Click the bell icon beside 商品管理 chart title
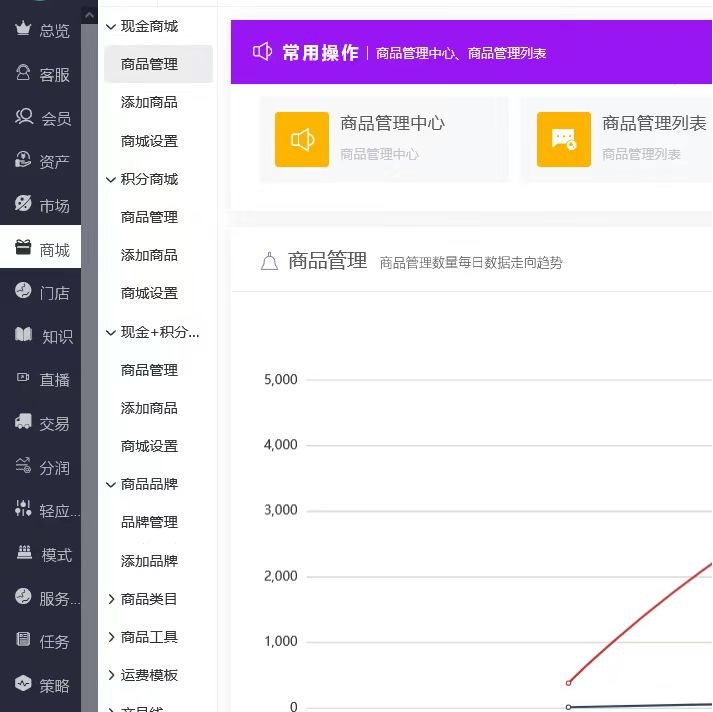 click(x=269, y=261)
